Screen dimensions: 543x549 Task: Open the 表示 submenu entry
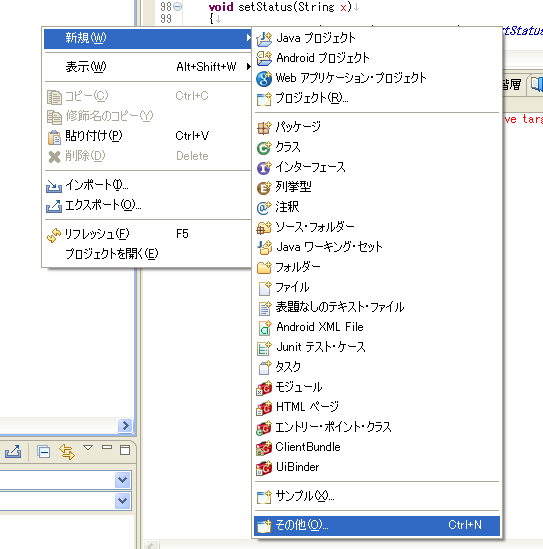147,67
